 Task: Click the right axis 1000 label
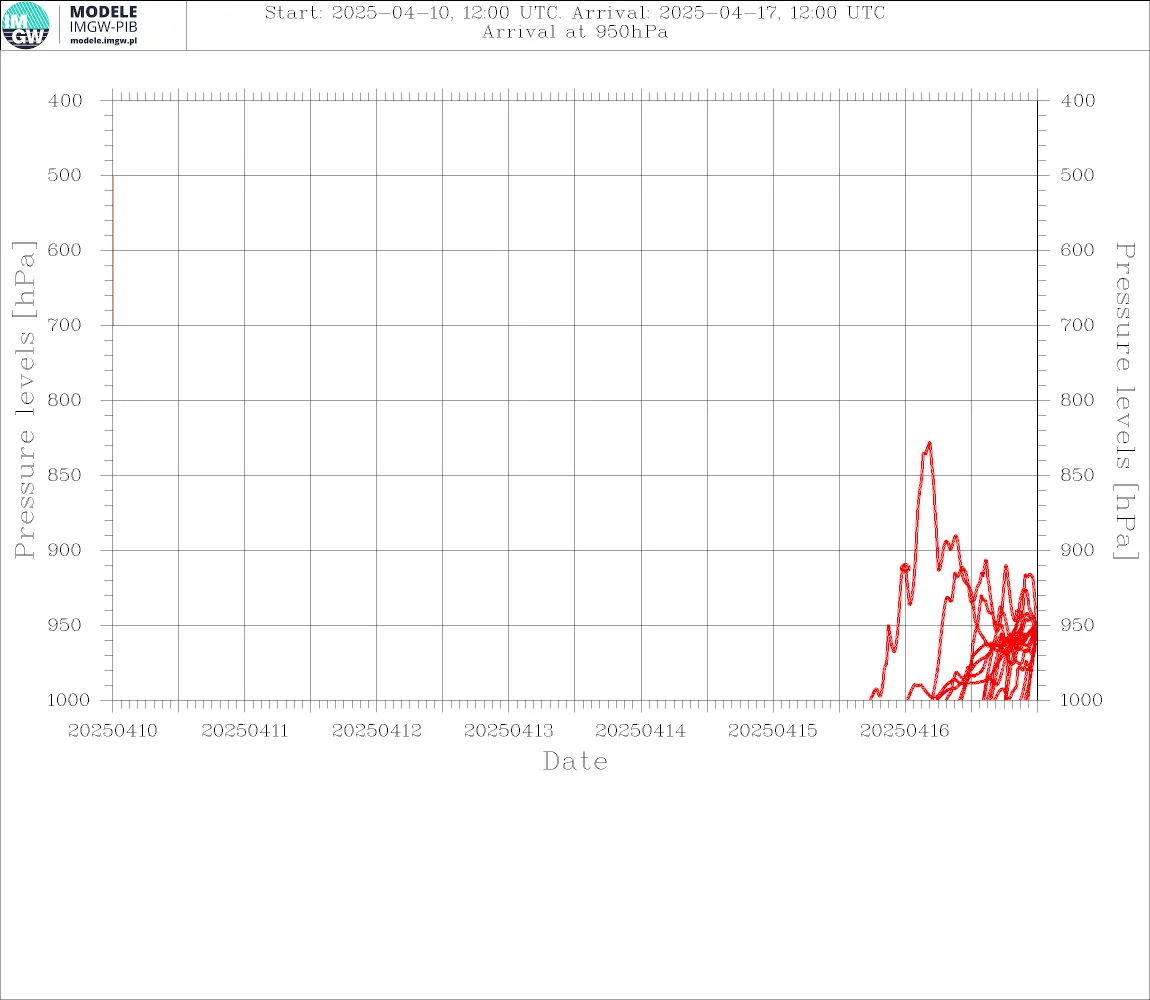[1081, 700]
